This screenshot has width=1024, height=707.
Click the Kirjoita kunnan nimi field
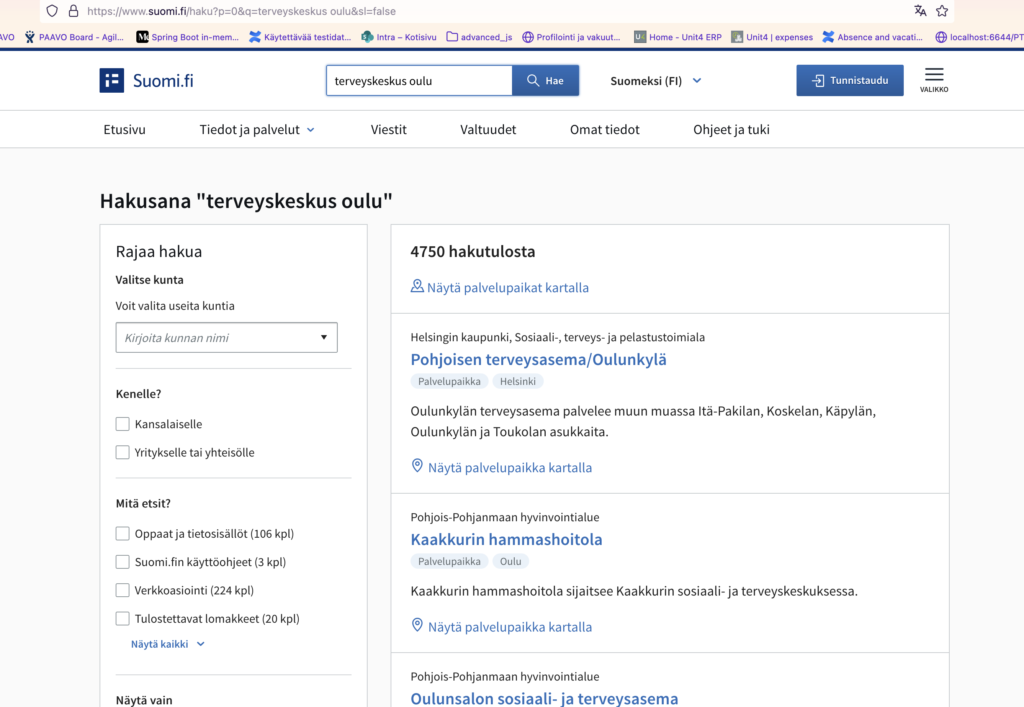227,338
